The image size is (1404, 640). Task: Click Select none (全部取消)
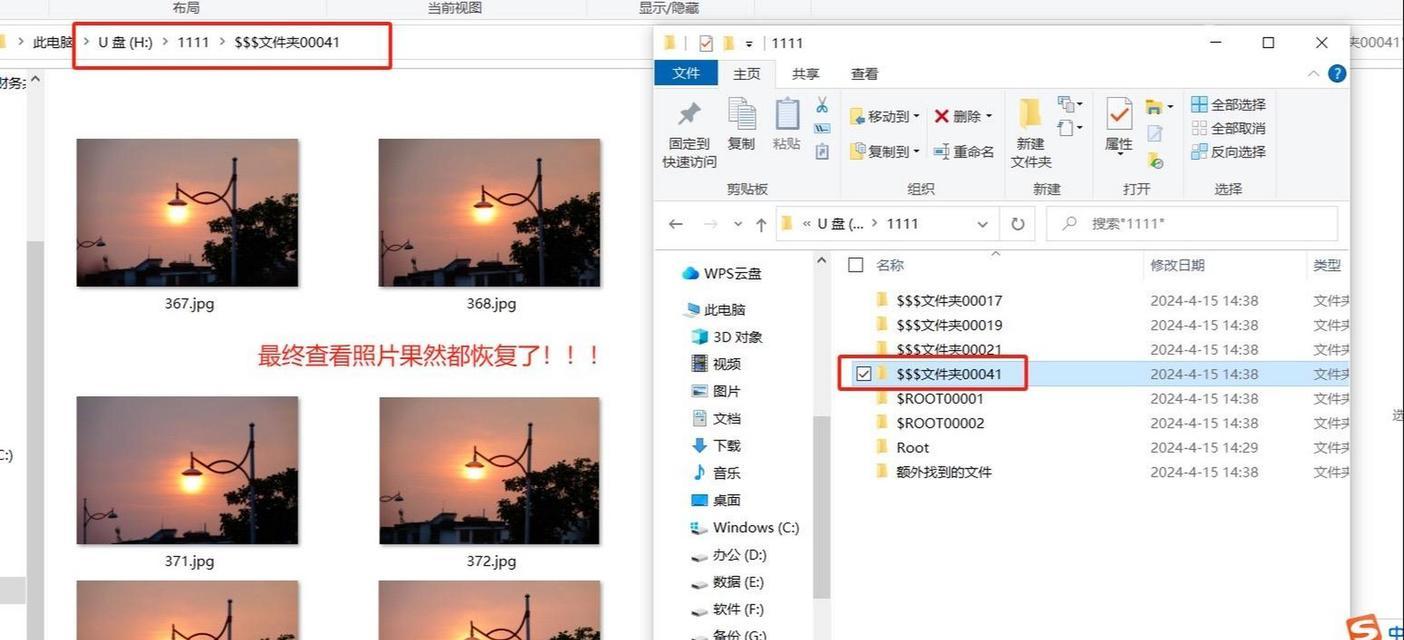click(x=1229, y=128)
